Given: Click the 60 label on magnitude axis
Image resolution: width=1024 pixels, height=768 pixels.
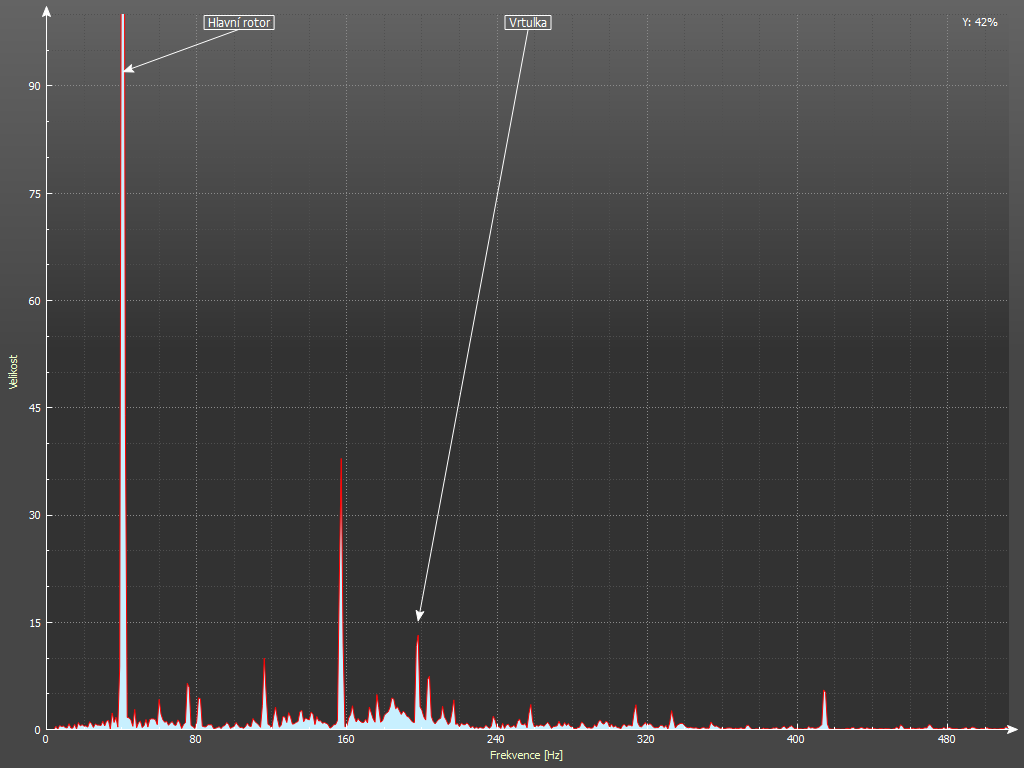Looking at the screenshot, I should coord(33,301).
